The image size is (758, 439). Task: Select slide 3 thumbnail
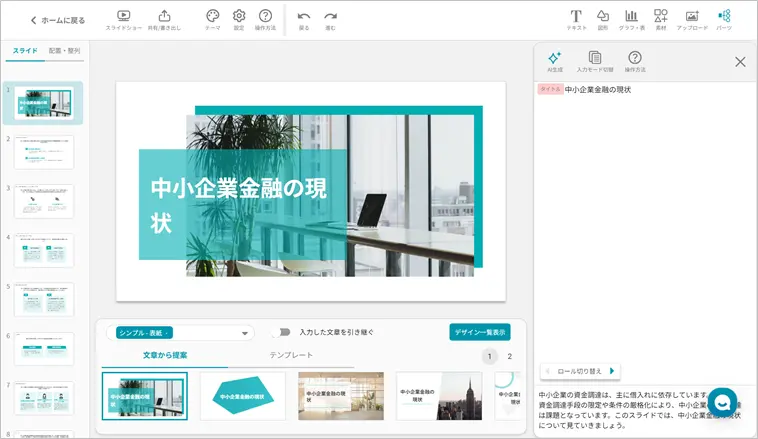pos(44,201)
